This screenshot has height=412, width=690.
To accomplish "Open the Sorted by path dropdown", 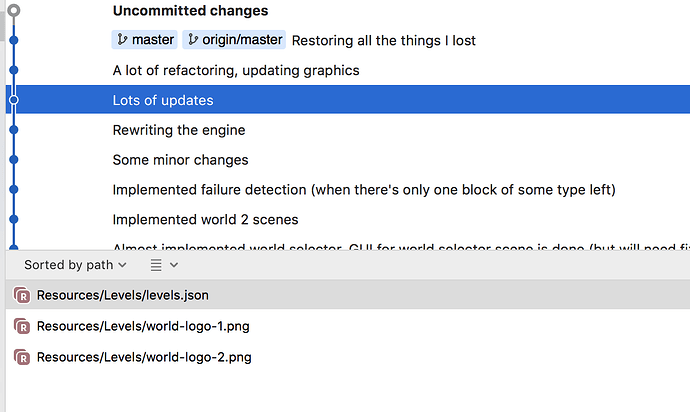I will tap(76, 265).
